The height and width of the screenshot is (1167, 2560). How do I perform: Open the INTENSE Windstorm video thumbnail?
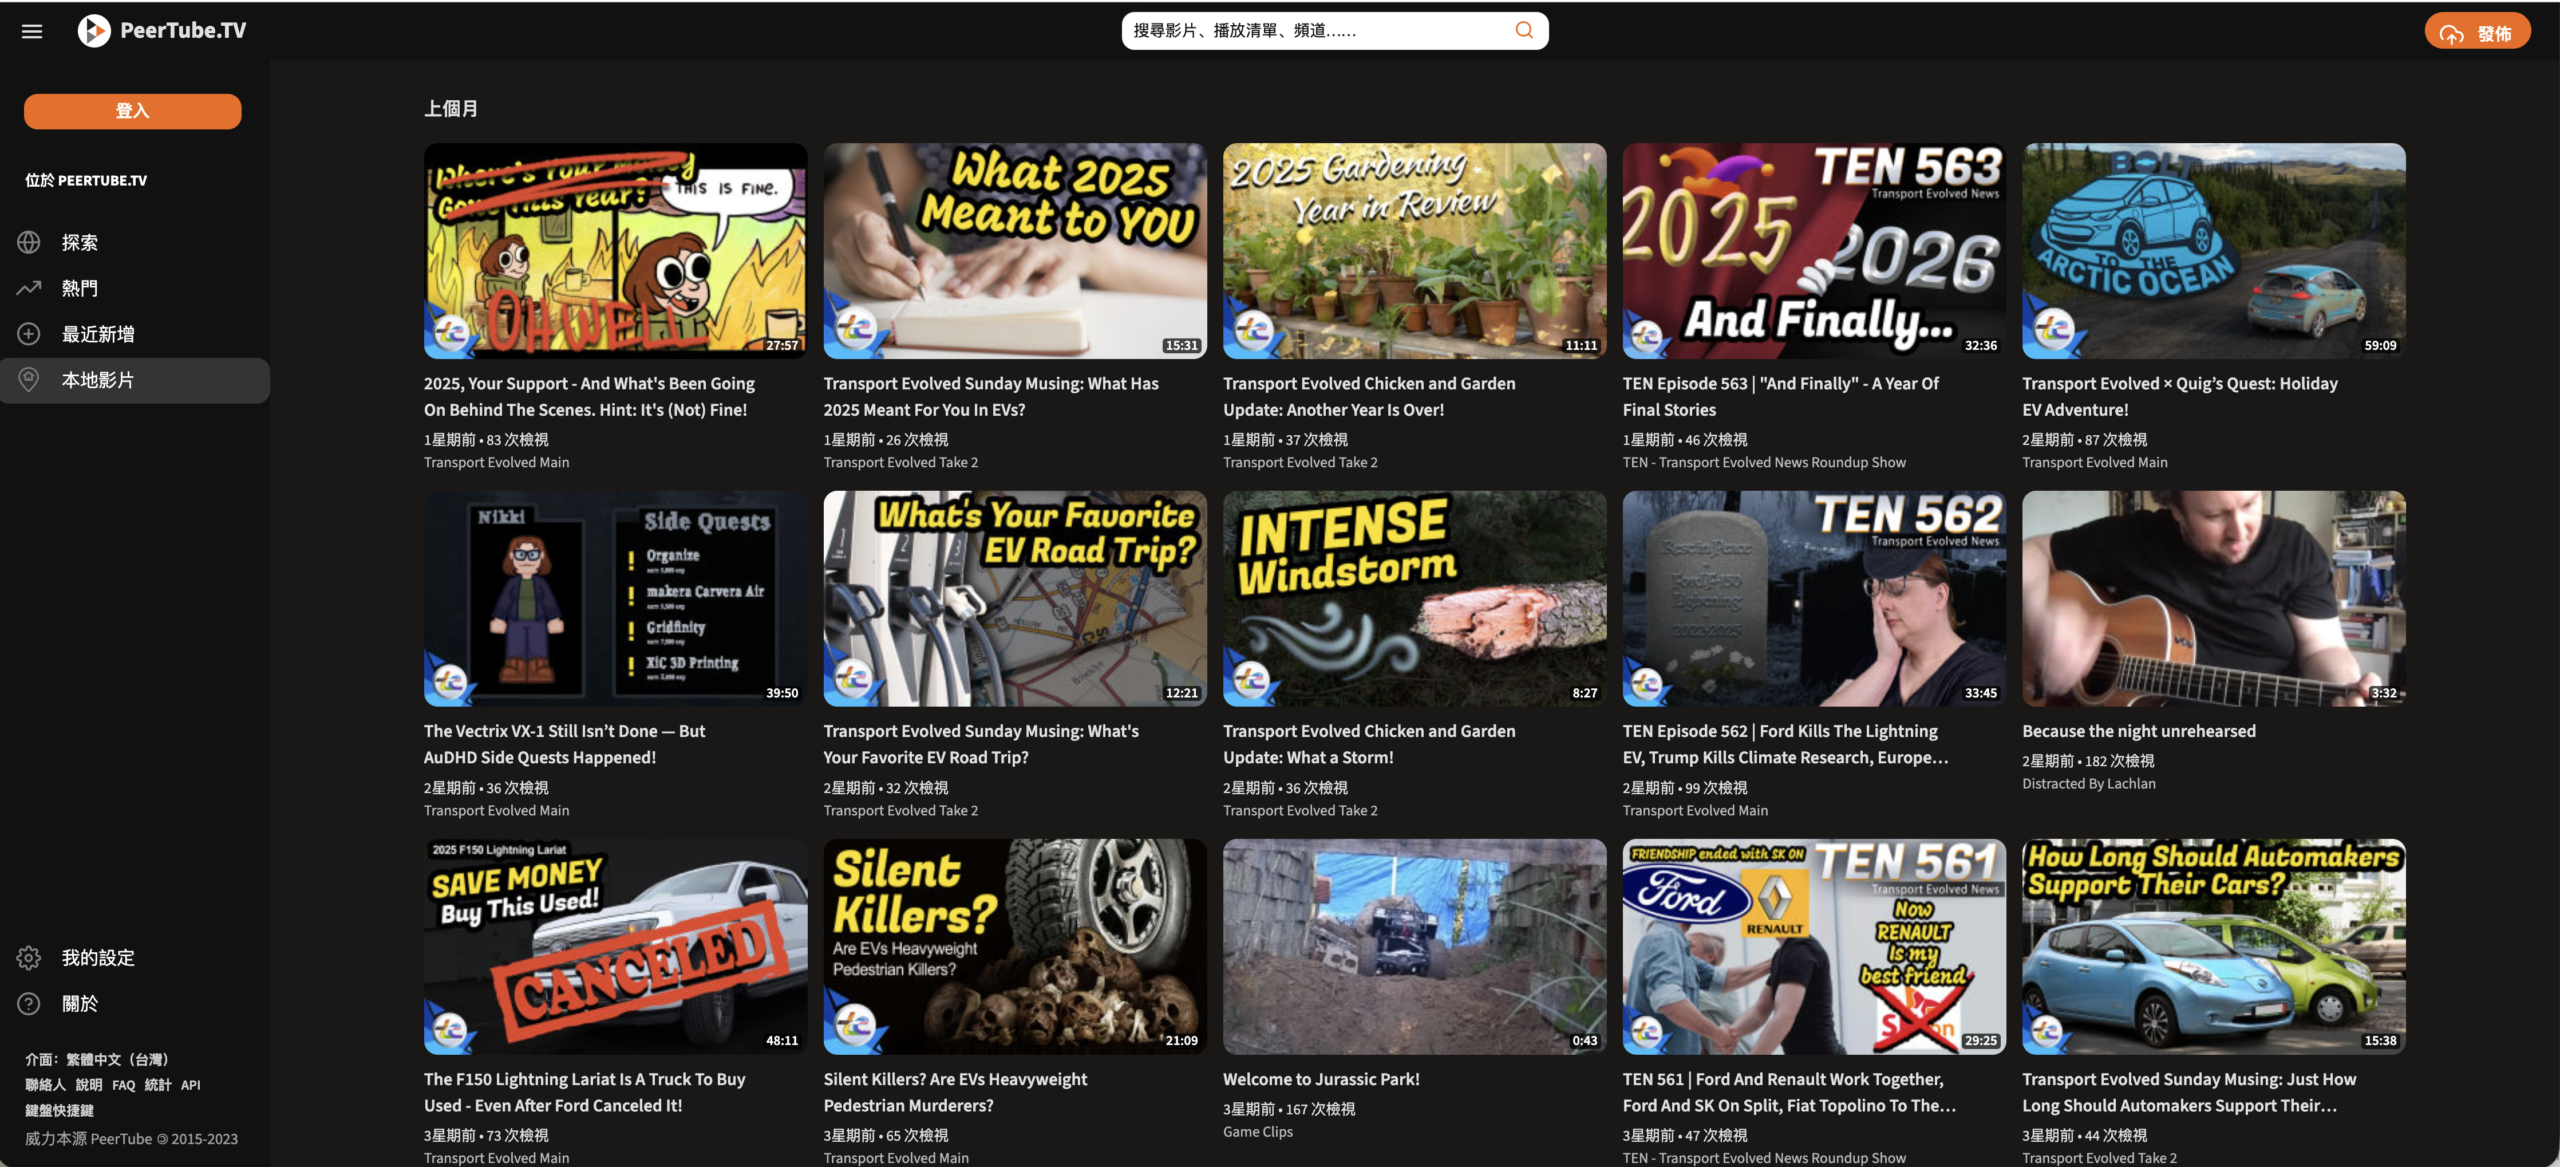point(1414,598)
